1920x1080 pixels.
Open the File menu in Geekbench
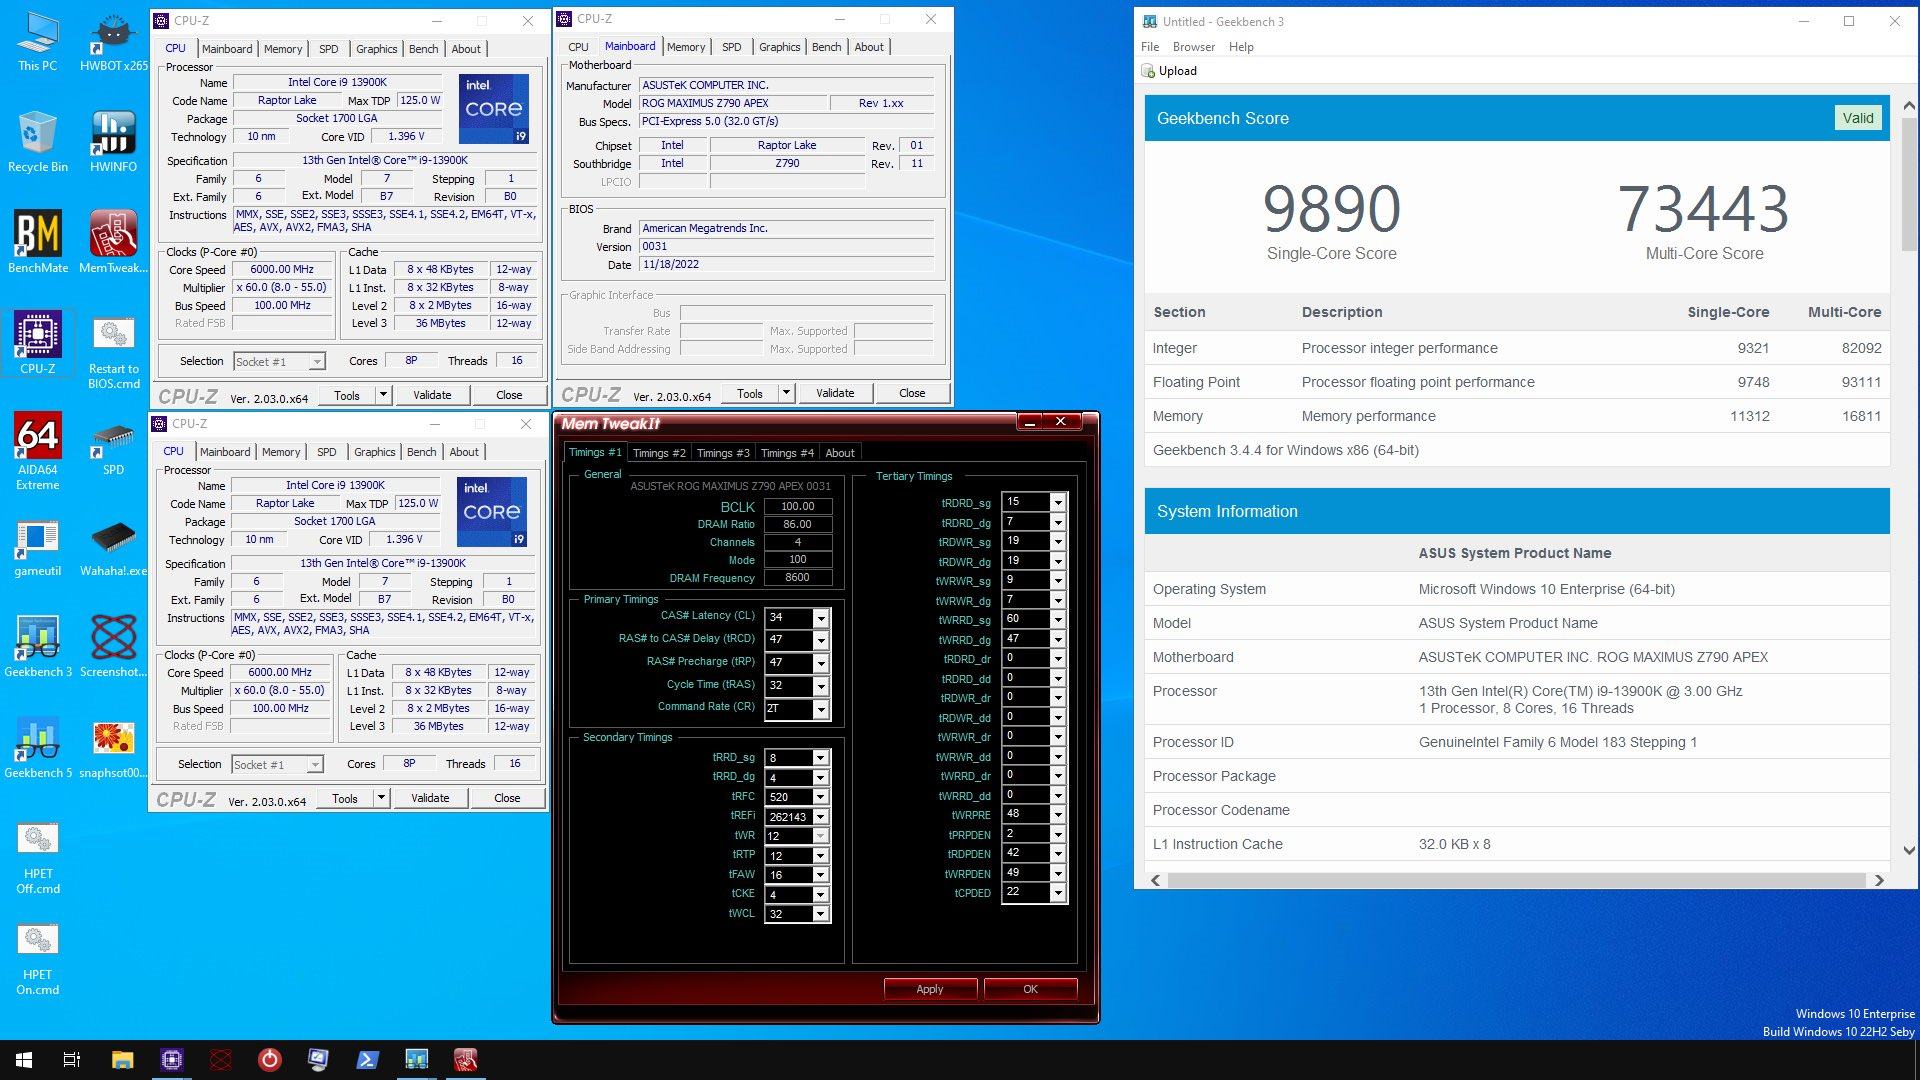(x=1150, y=47)
